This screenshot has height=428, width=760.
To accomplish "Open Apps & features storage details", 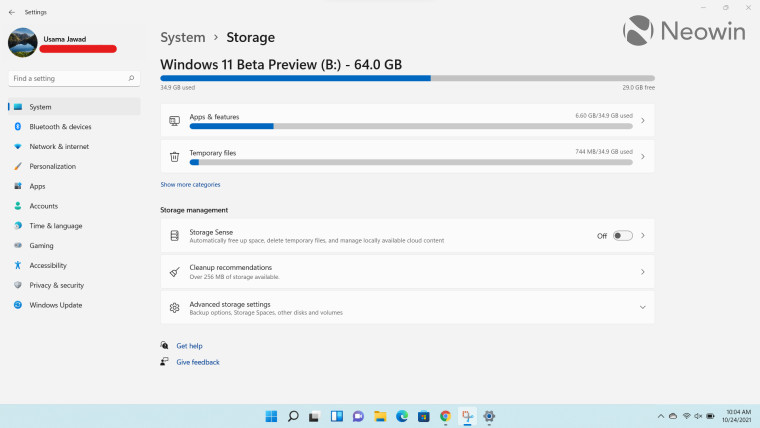I will pyautogui.click(x=408, y=120).
